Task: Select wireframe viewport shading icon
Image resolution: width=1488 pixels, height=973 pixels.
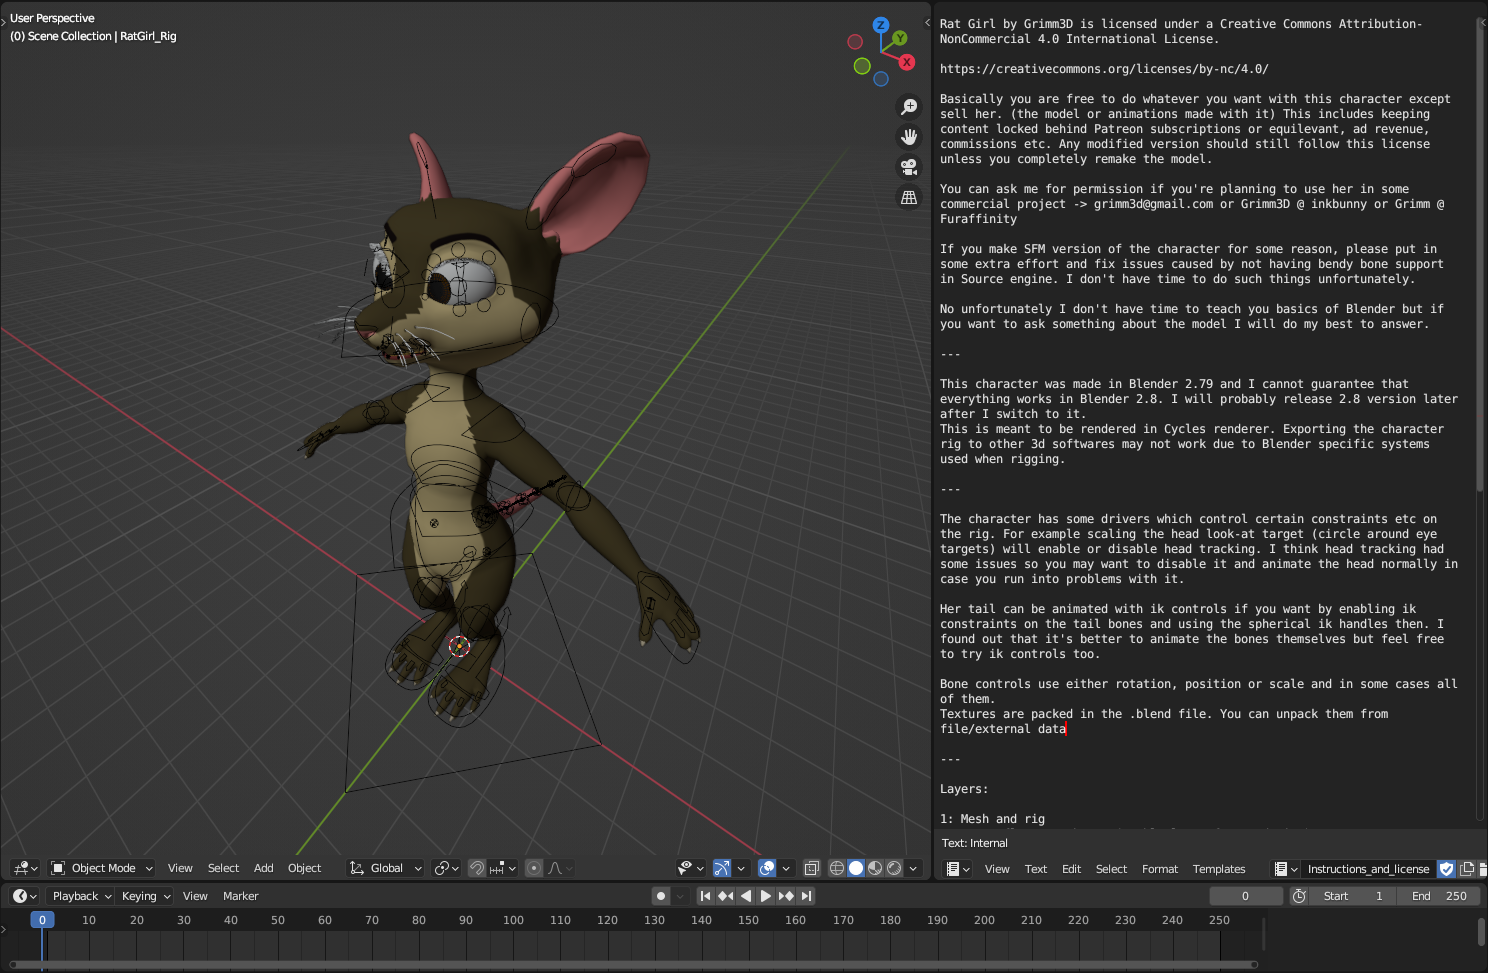Action: point(837,868)
